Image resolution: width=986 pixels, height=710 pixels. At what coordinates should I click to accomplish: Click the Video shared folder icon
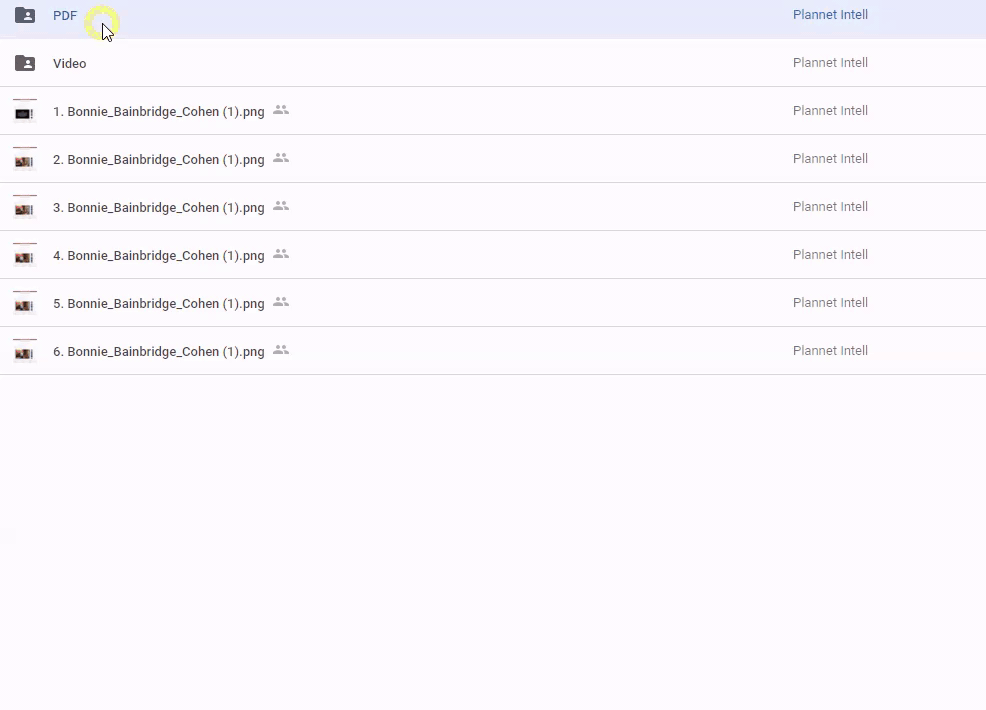(x=25, y=63)
